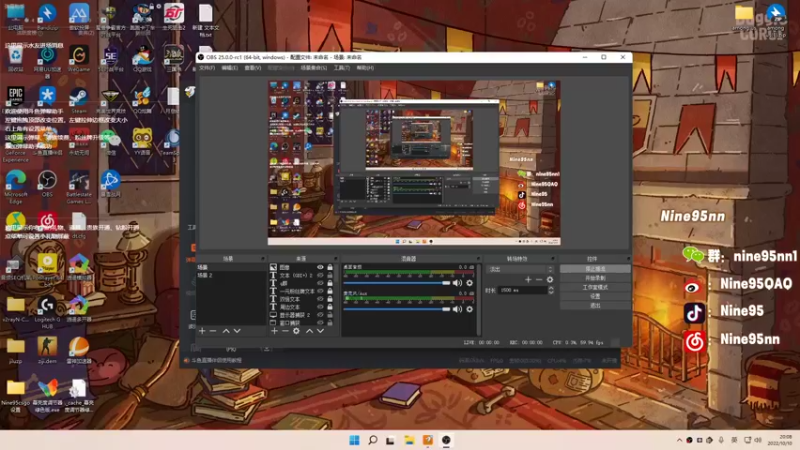
Task: Open source properties gear in Sources dock
Action: tap(296, 331)
